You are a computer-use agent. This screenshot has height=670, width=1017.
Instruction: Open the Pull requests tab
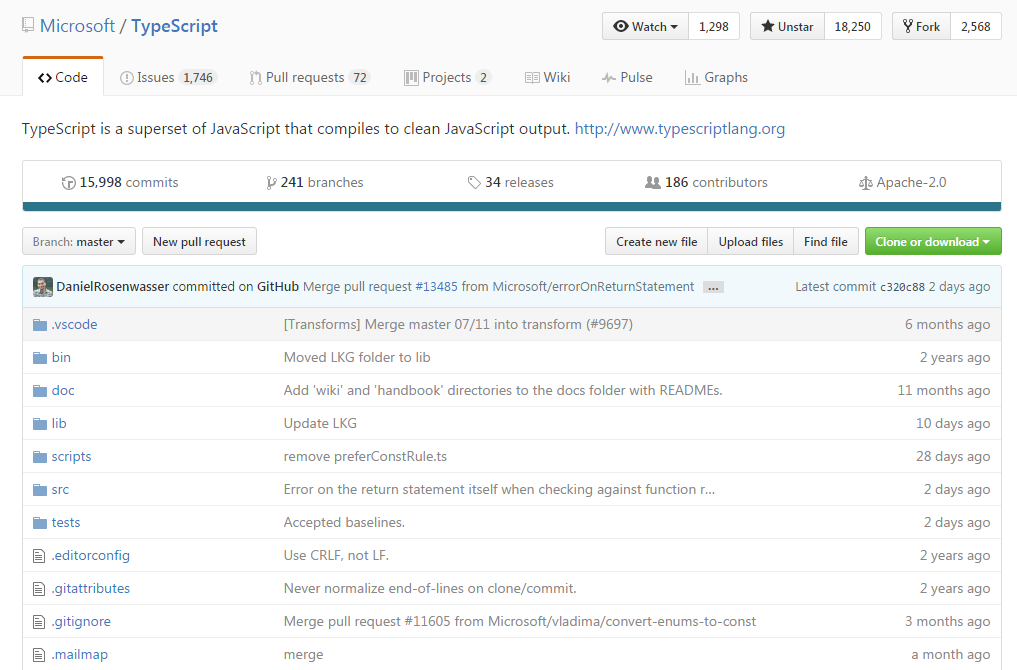310,77
